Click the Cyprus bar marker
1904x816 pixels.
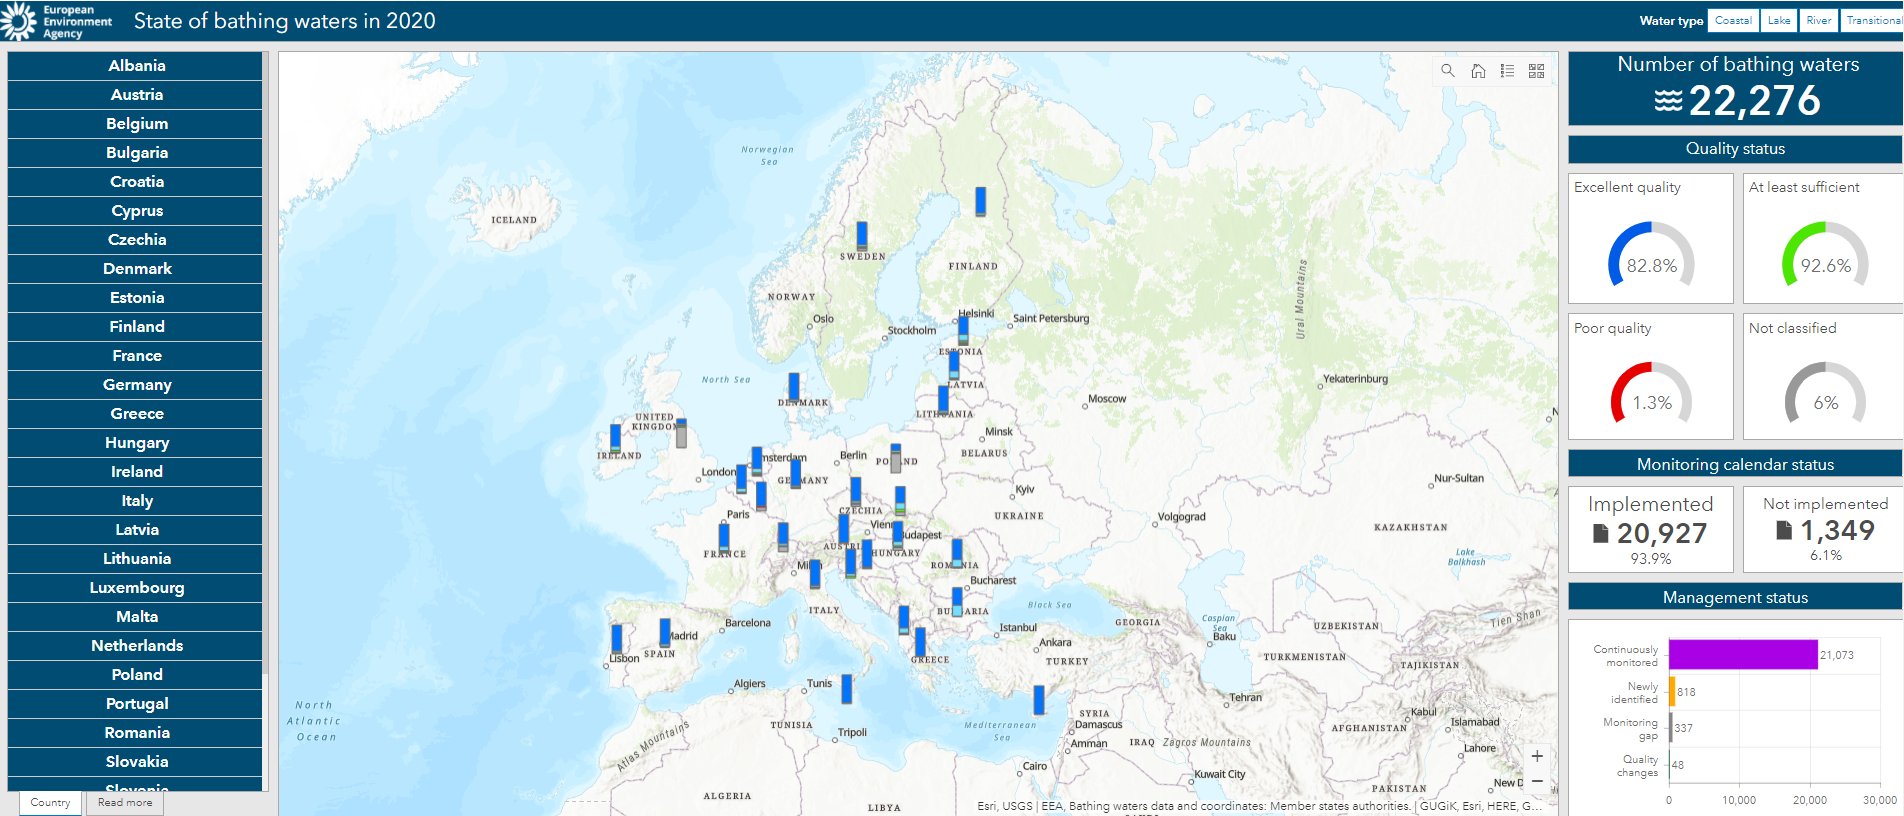point(1039,700)
